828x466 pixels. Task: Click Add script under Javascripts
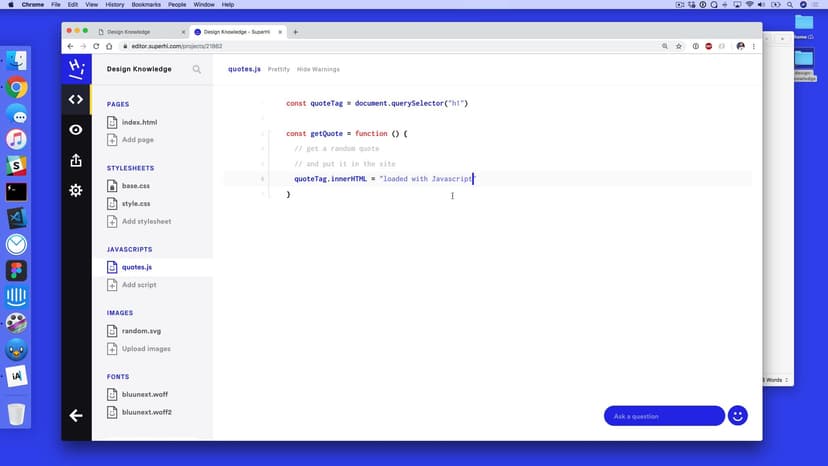point(139,285)
